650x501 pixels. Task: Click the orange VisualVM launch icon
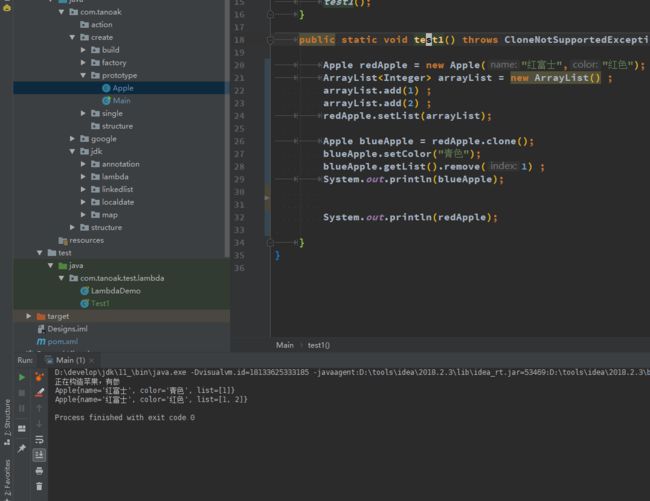[x=39, y=377]
